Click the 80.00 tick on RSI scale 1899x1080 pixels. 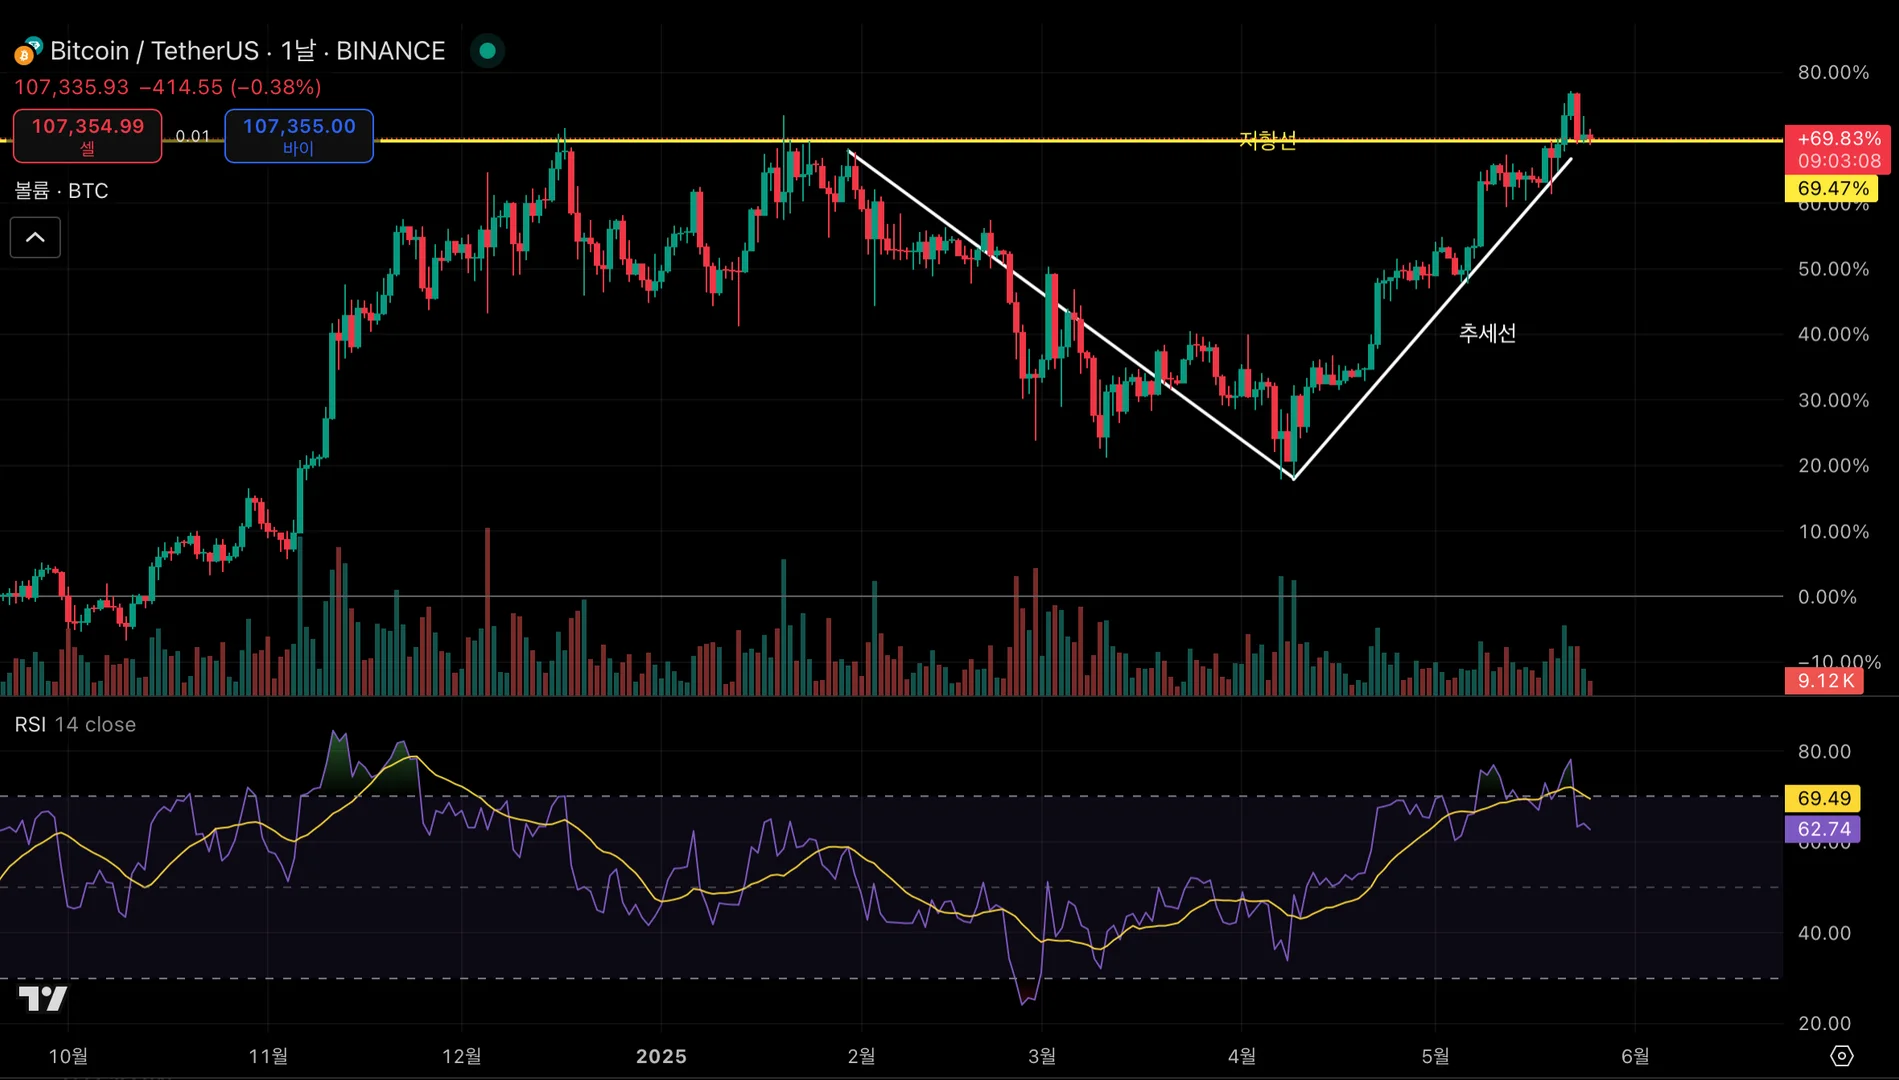click(x=1824, y=751)
